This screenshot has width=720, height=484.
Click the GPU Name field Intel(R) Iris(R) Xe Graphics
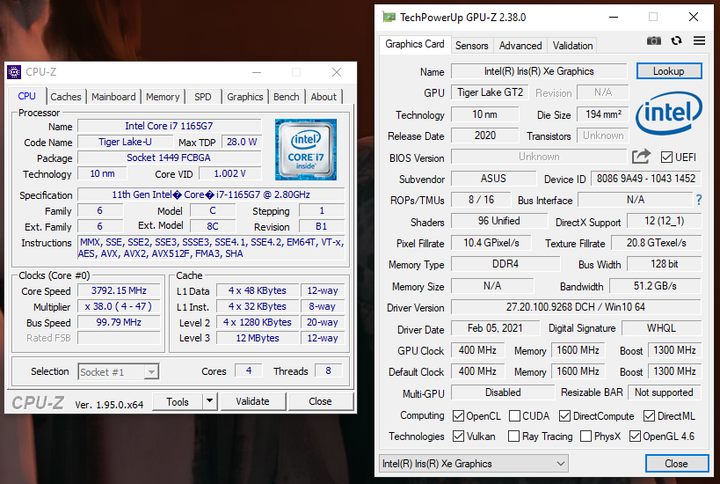(539, 71)
